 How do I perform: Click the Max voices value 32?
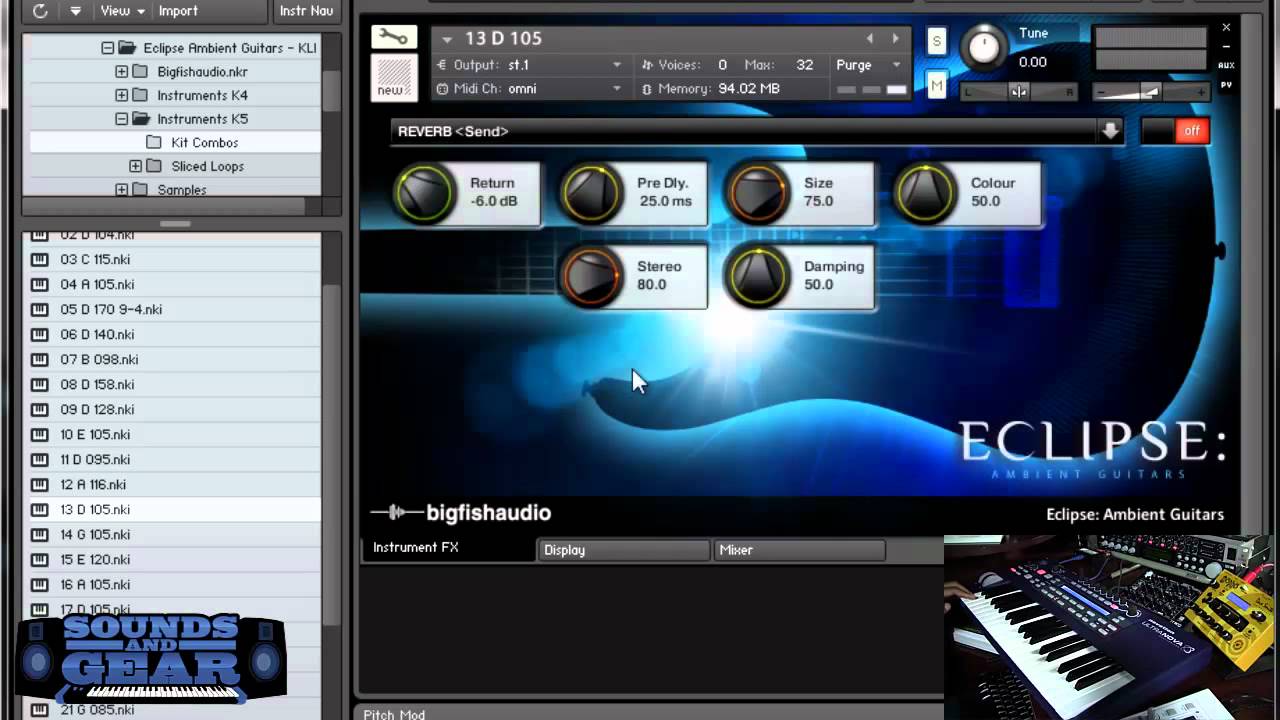(x=804, y=65)
